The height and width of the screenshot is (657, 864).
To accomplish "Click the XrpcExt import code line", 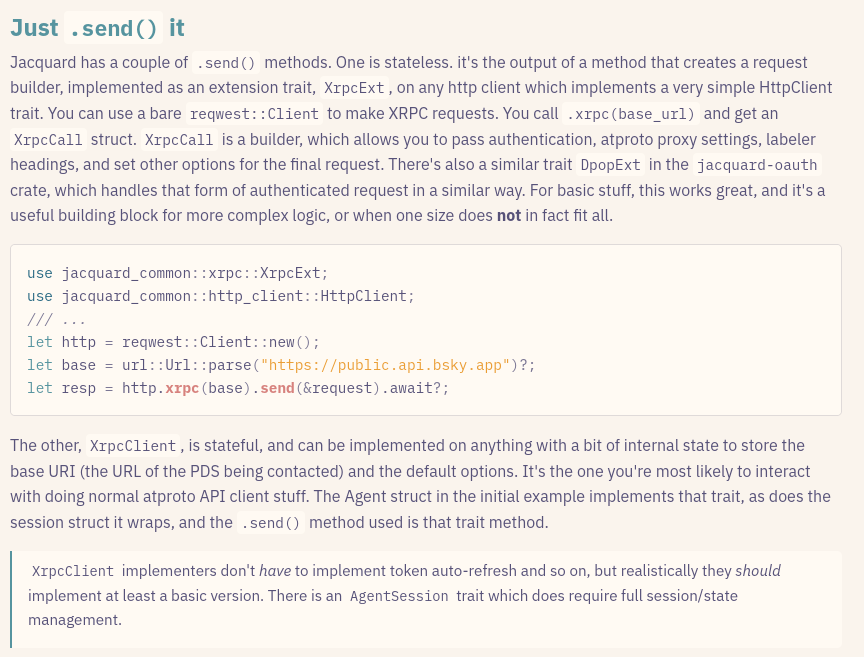I will pyautogui.click(x=177, y=273).
